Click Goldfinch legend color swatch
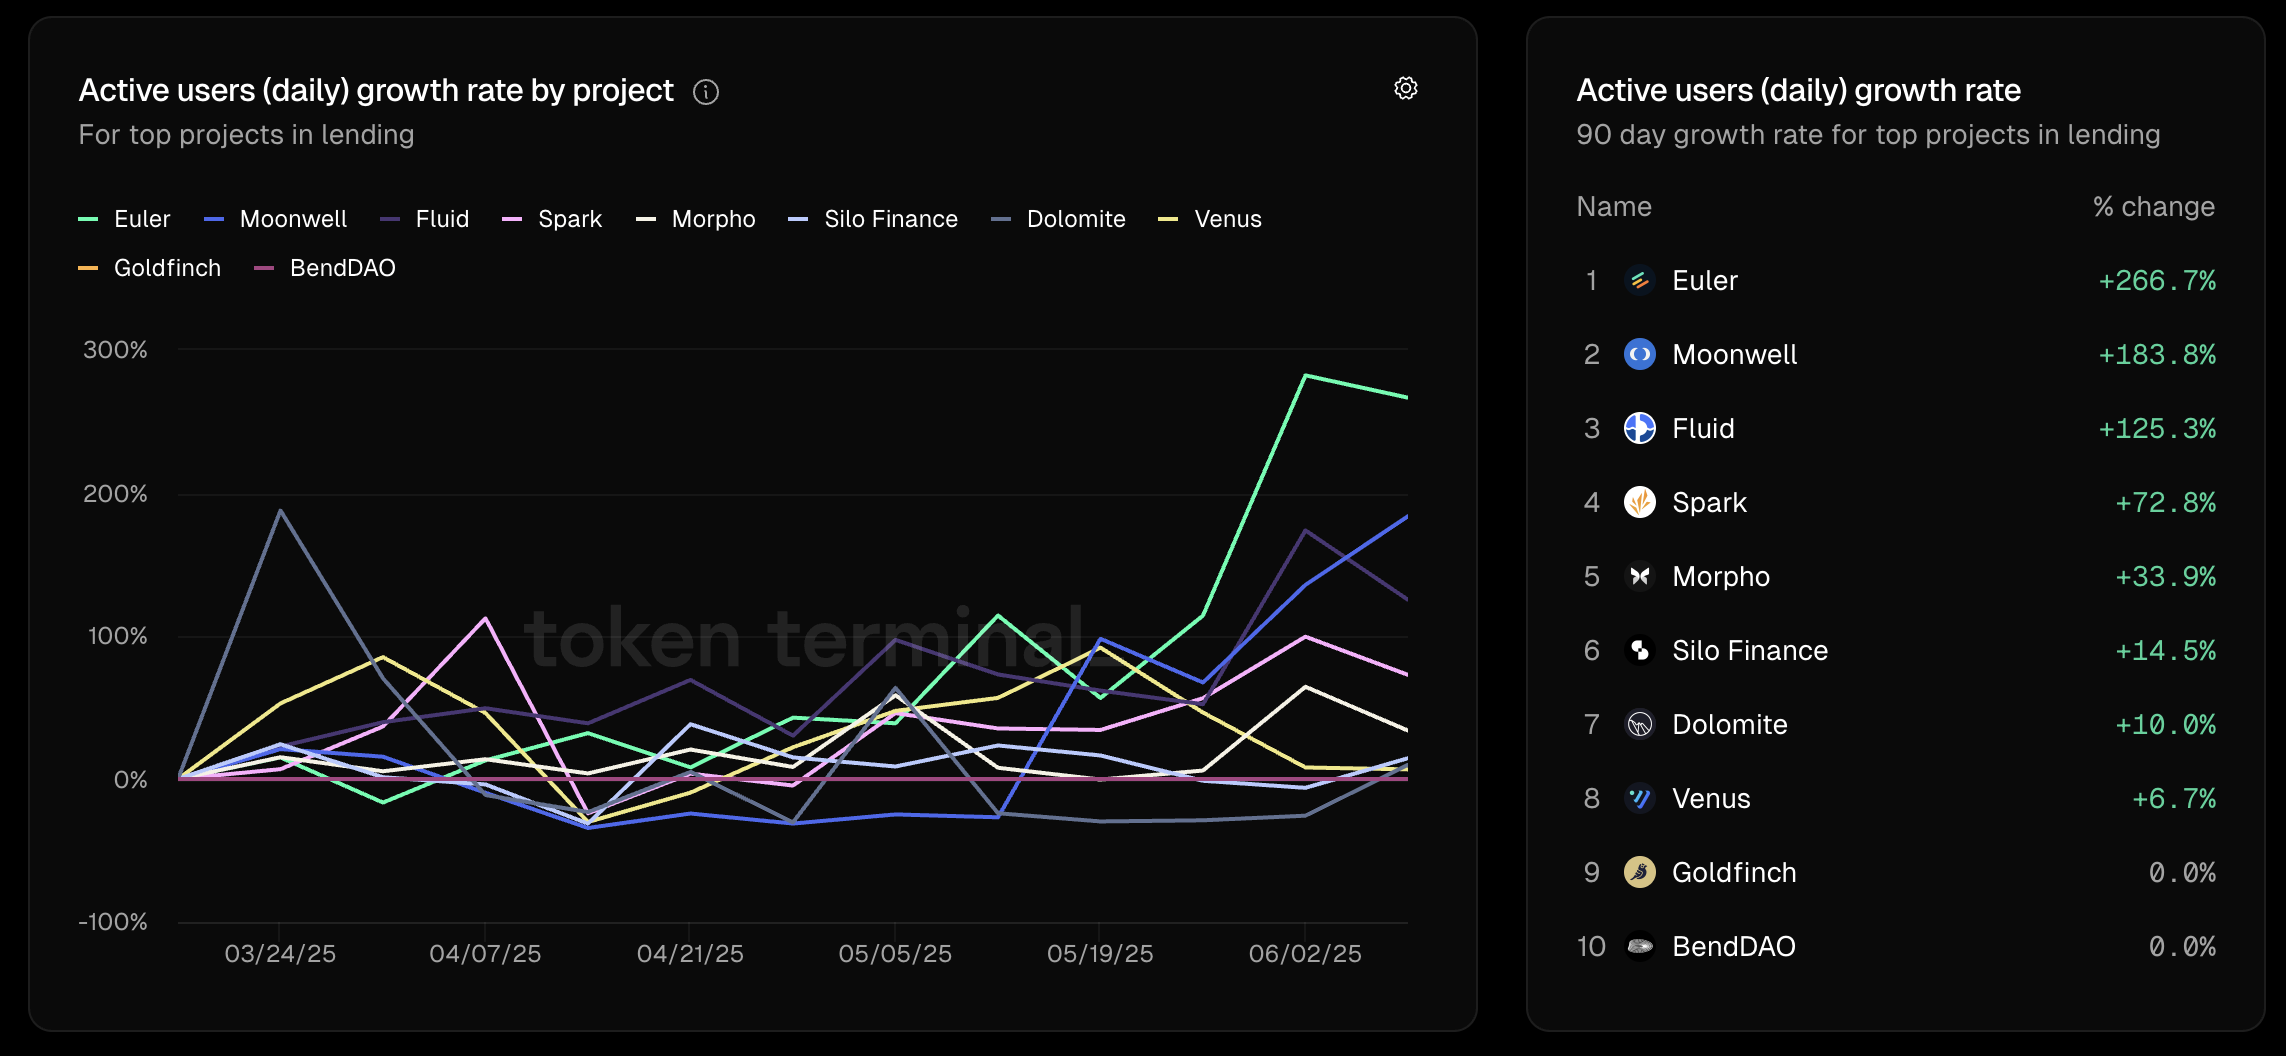The width and height of the screenshot is (2286, 1056). 88,268
